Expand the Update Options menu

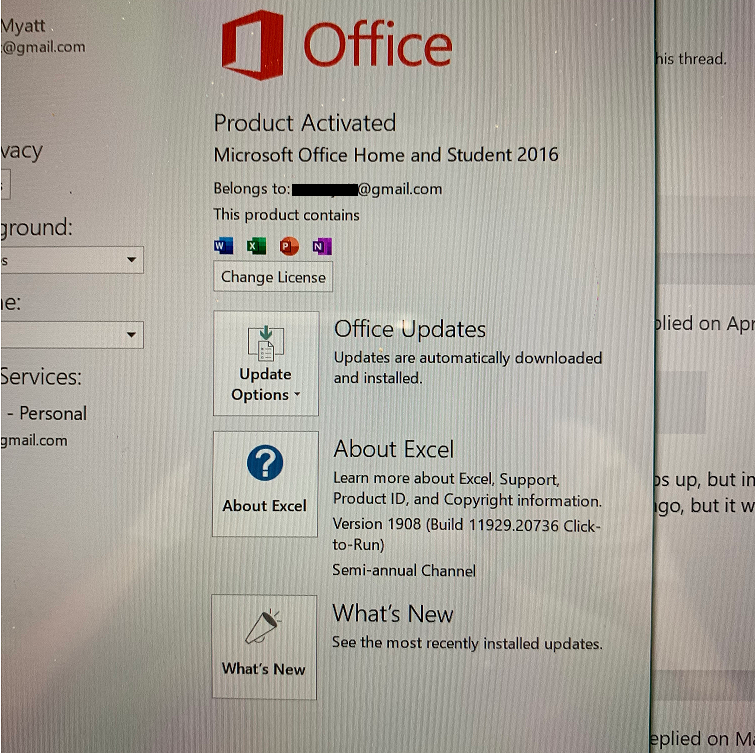(266, 363)
